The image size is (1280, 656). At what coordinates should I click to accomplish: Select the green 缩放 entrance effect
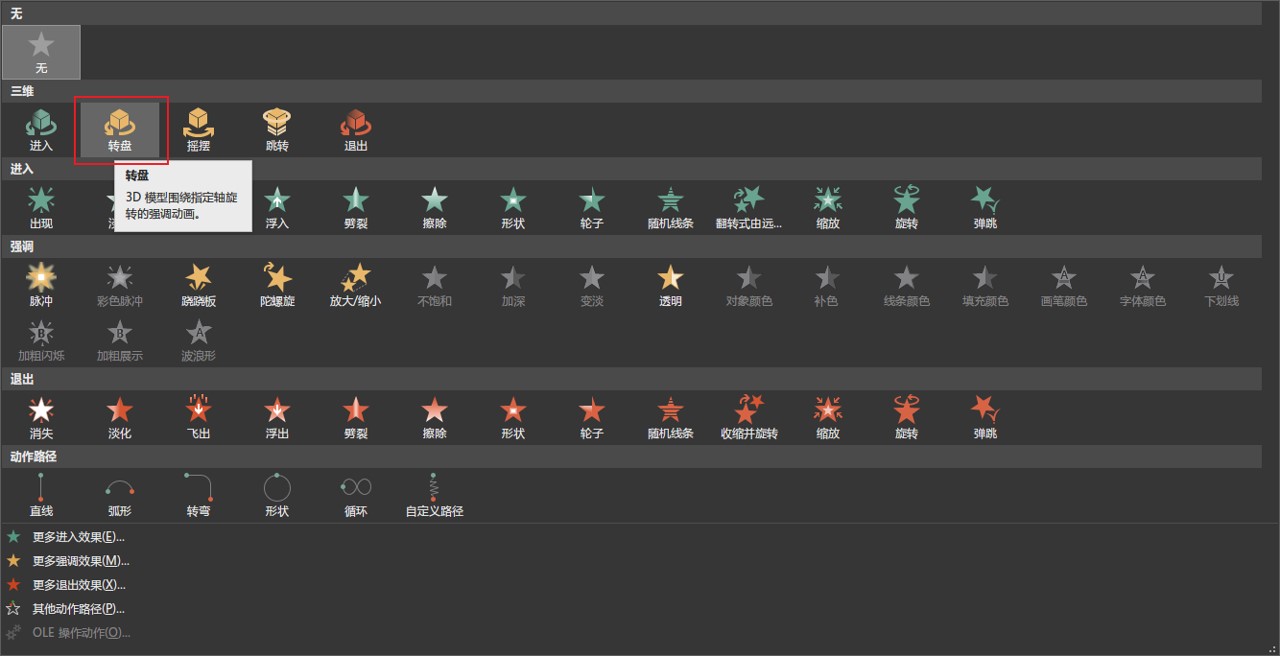tap(828, 207)
